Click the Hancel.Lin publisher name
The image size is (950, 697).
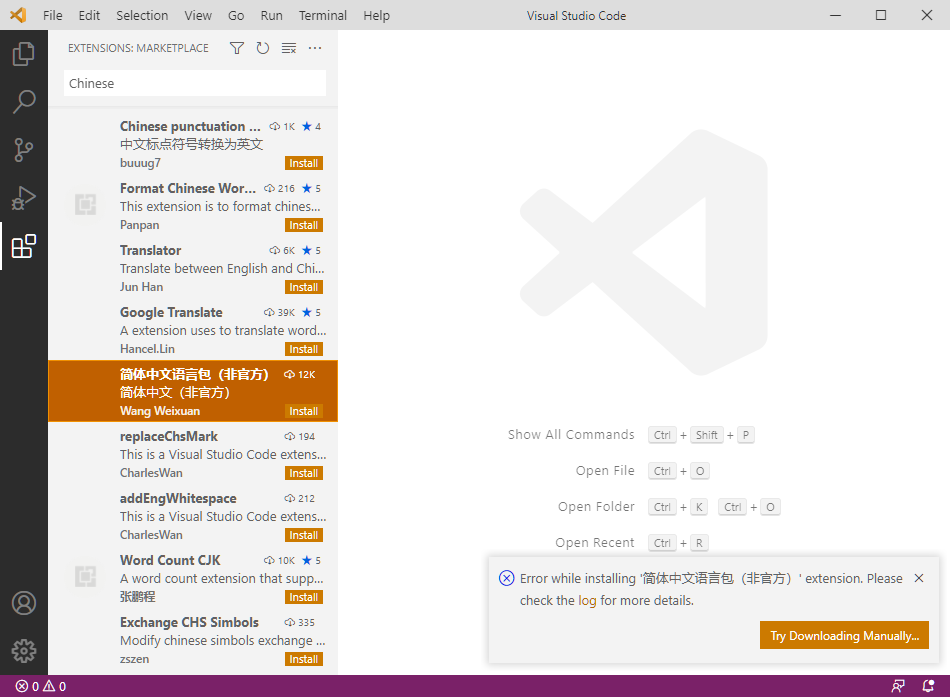coord(147,349)
